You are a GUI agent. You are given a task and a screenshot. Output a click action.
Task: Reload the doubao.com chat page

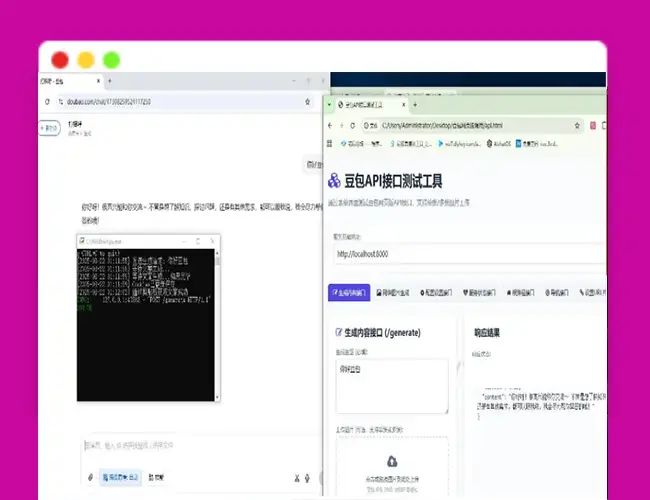pos(47,102)
